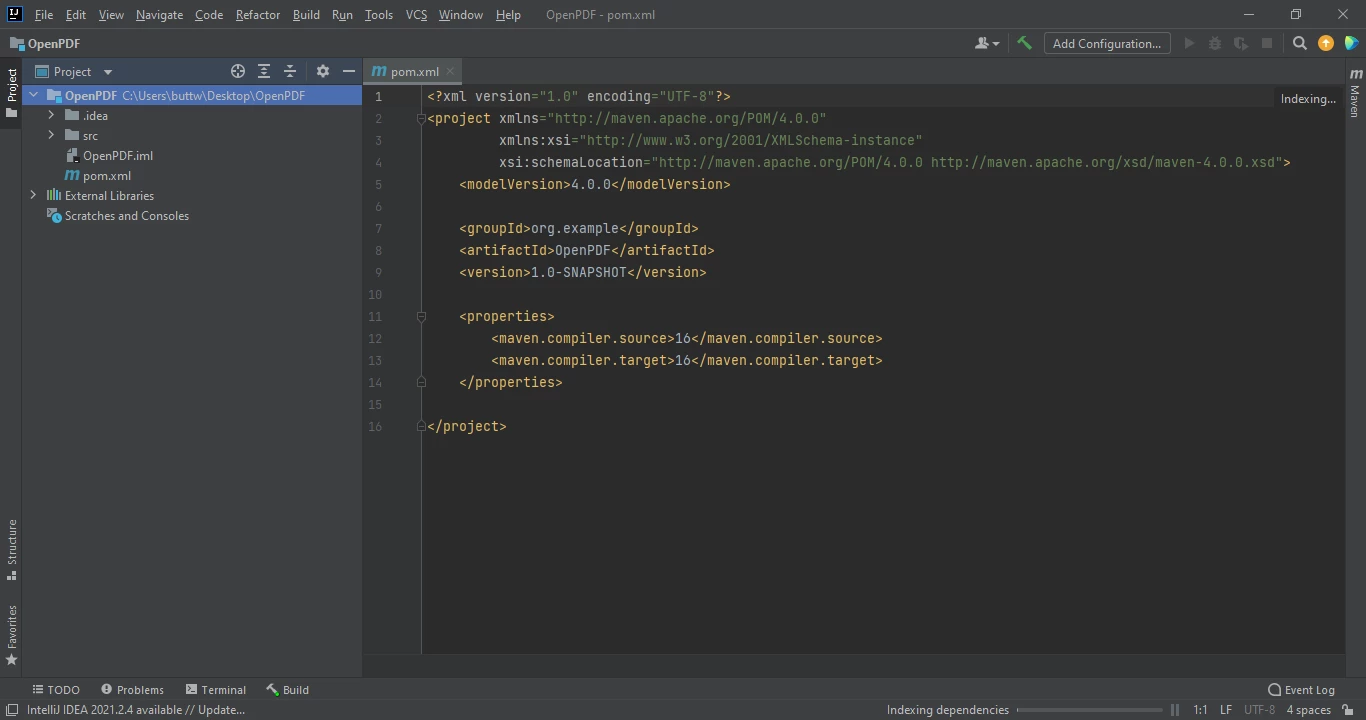Click OpenPDF breadcrumb in navigation bar

tap(44, 43)
